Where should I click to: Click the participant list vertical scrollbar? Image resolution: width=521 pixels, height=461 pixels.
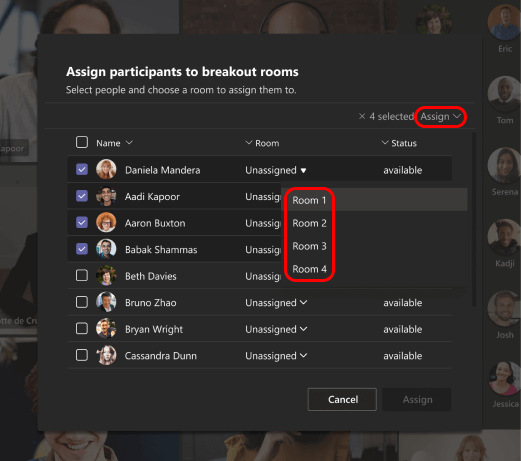coord(474,220)
